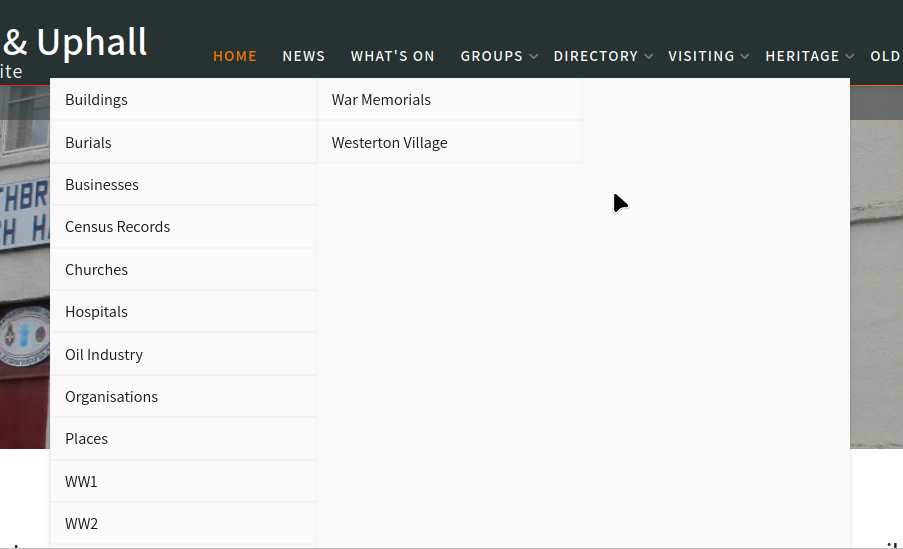Open the What's On page

coord(392,56)
